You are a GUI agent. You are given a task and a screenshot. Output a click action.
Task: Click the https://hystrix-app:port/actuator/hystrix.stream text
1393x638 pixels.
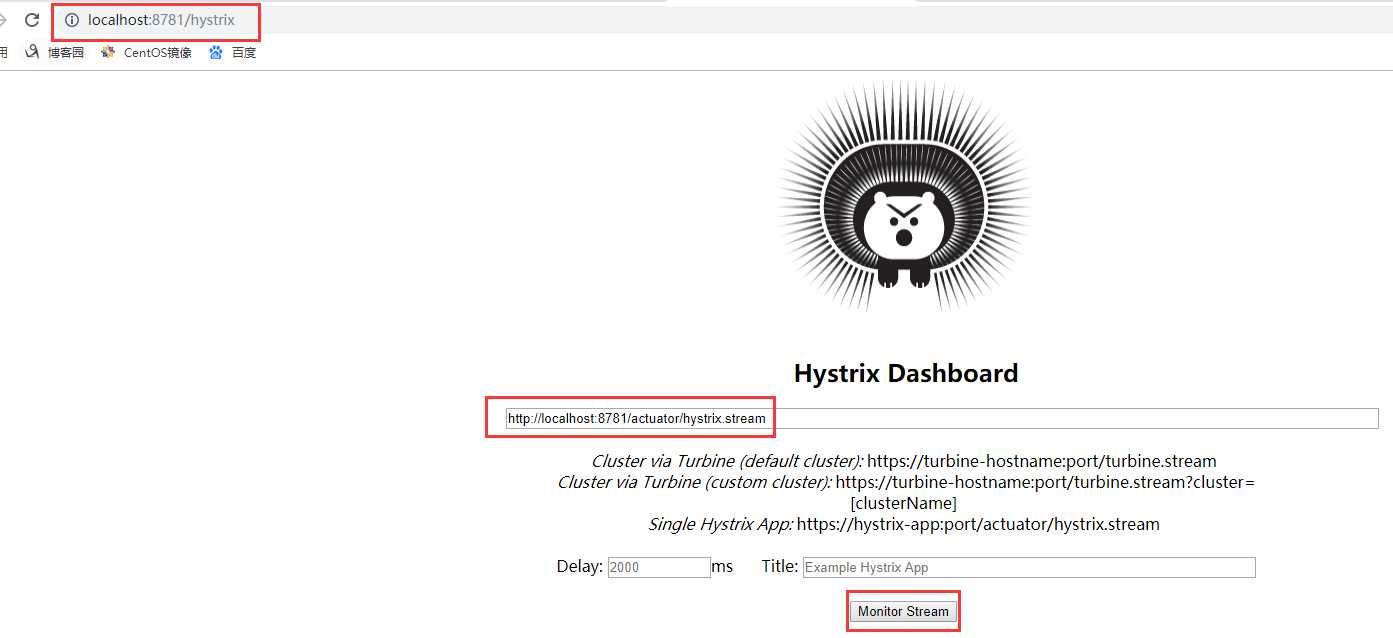(x=978, y=524)
